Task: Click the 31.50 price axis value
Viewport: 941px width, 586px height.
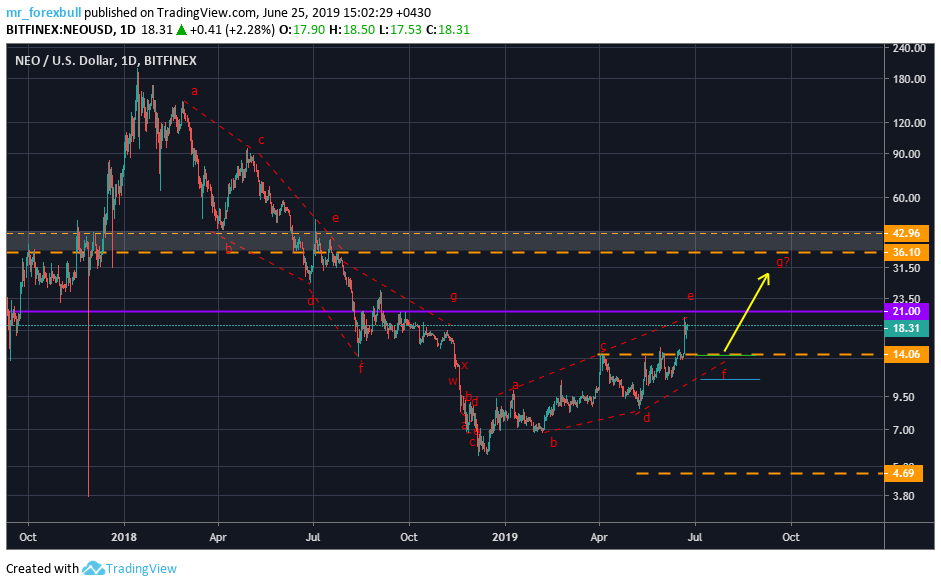Action: (x=906, y=268)
